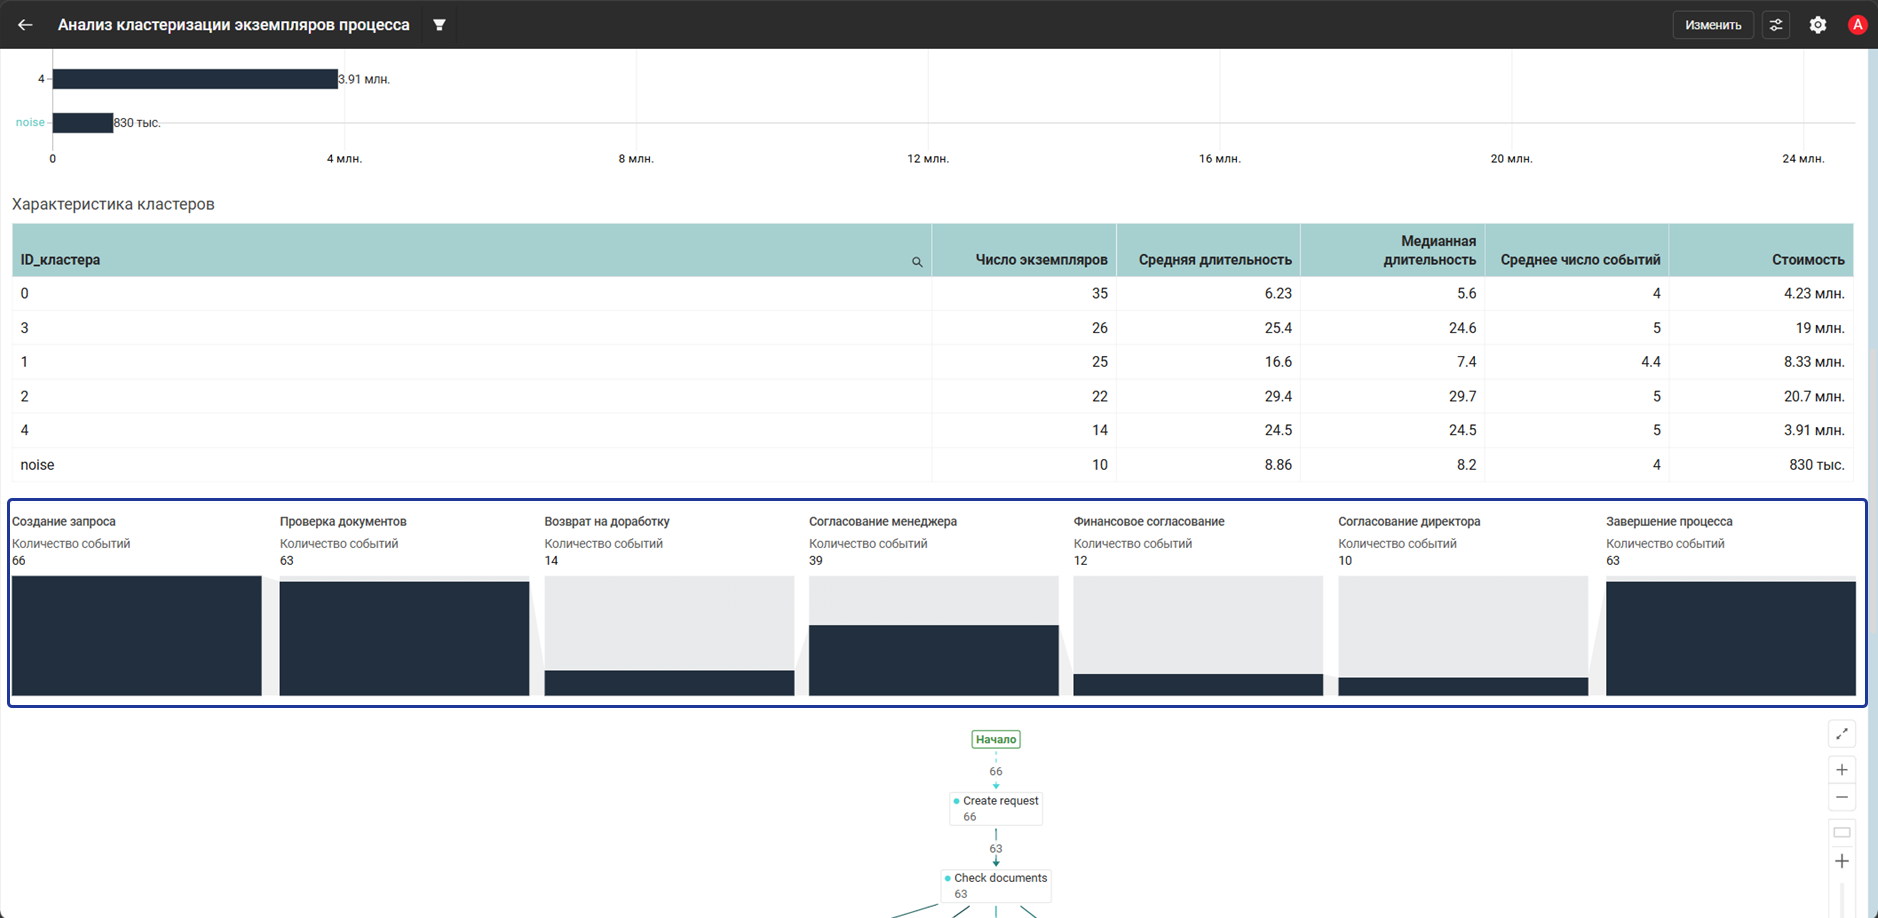Open the red user avatar

(1857, 25)
